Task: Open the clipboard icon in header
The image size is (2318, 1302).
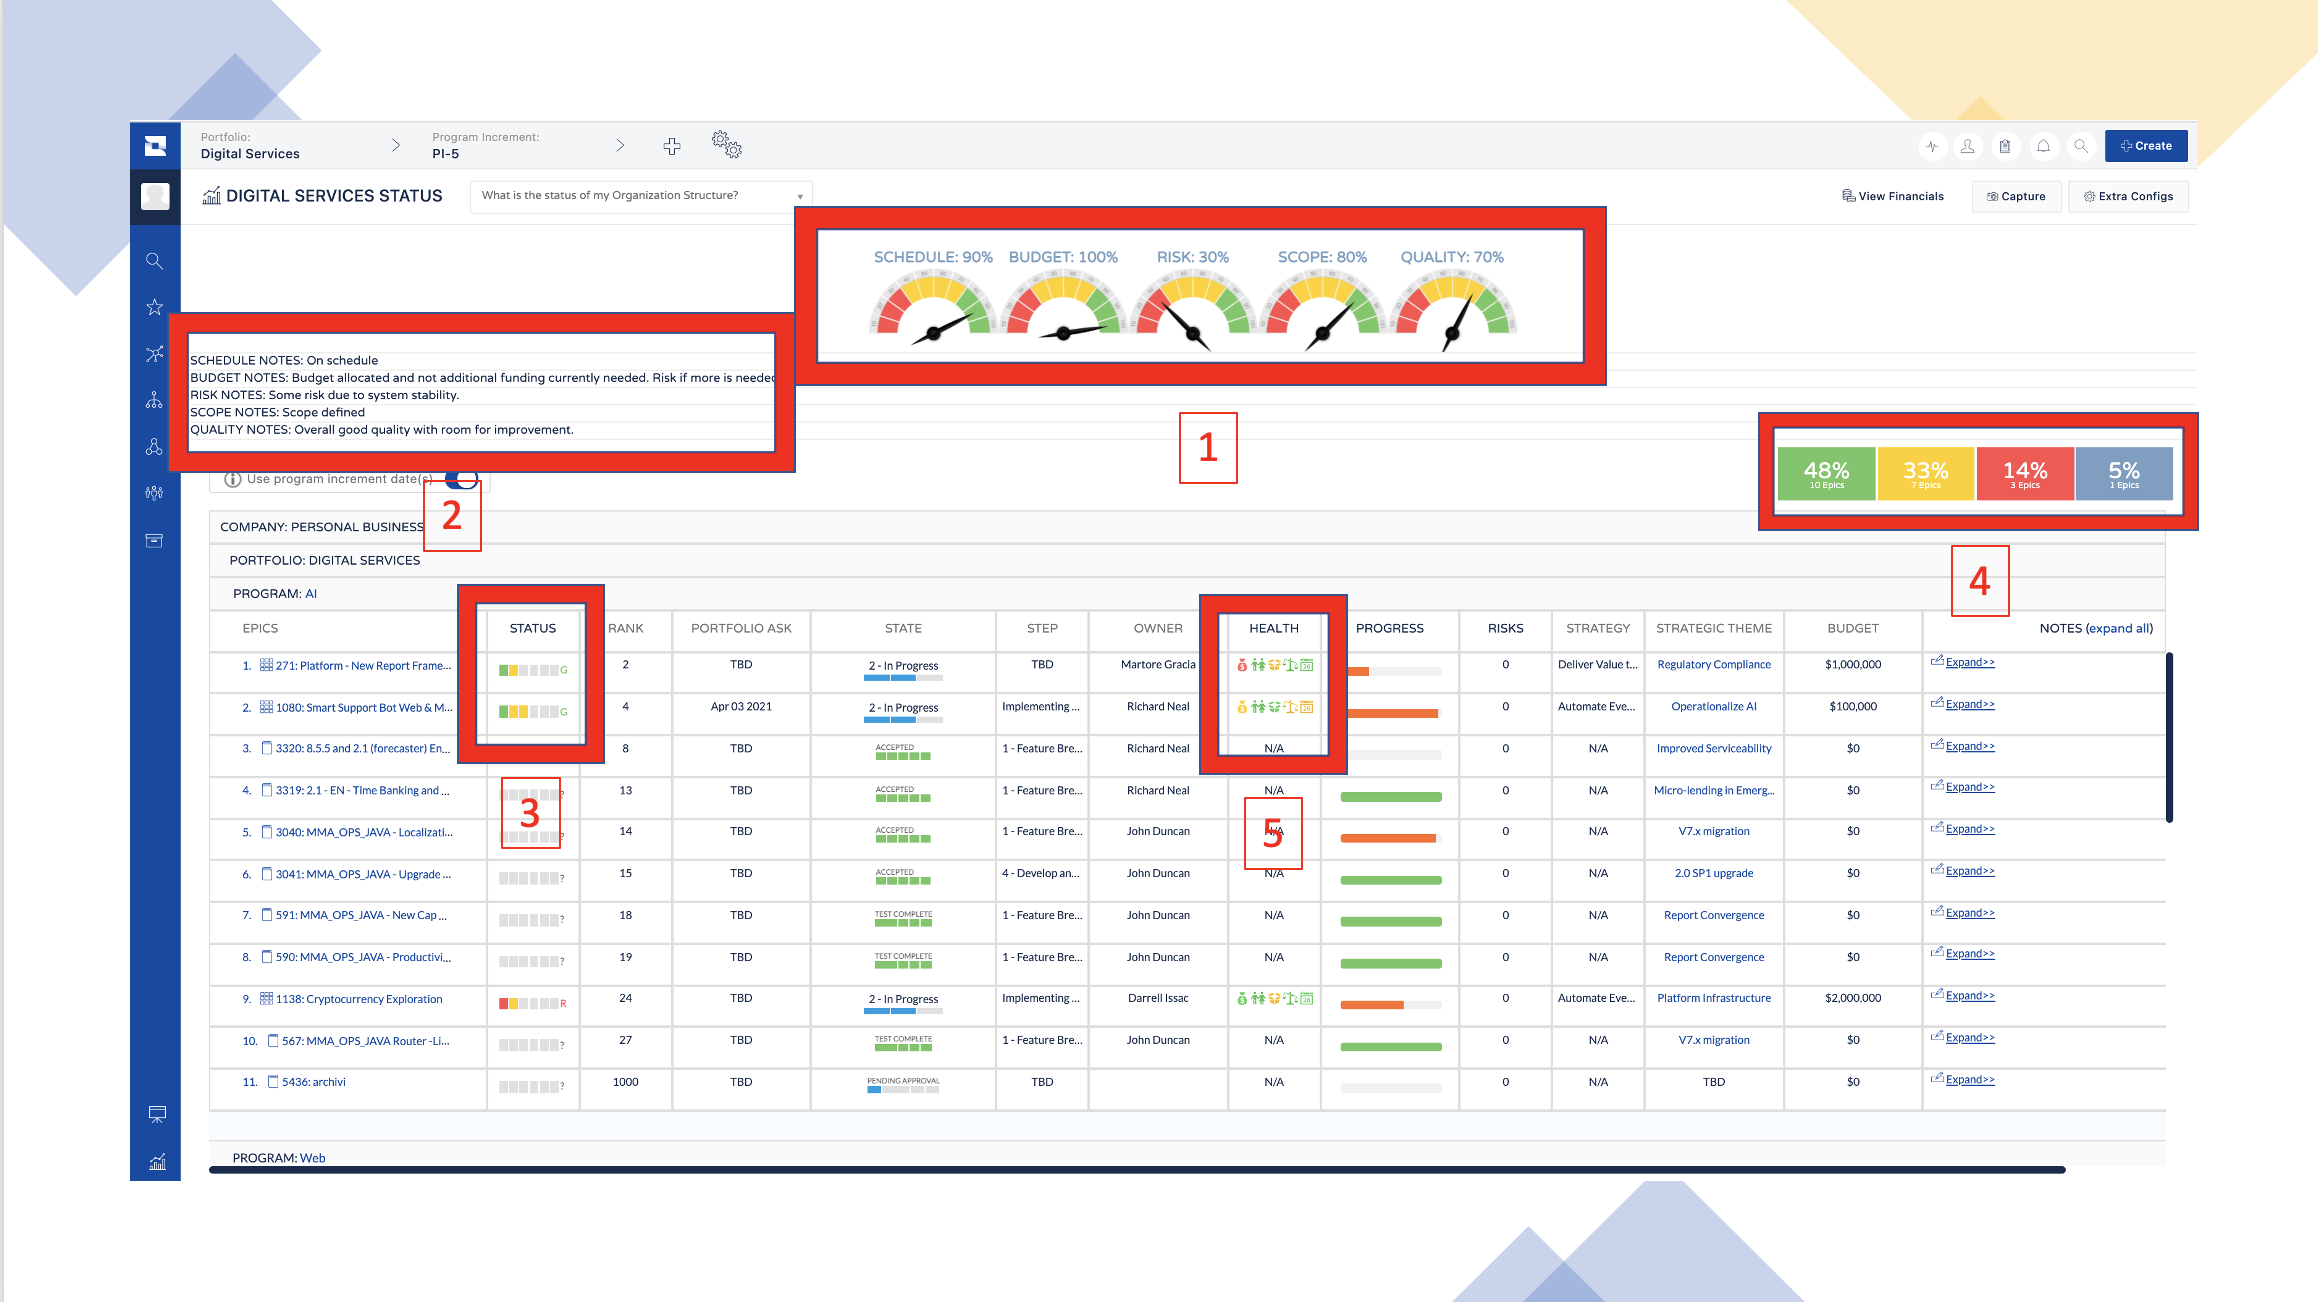Action: [x=2005, y=146]
